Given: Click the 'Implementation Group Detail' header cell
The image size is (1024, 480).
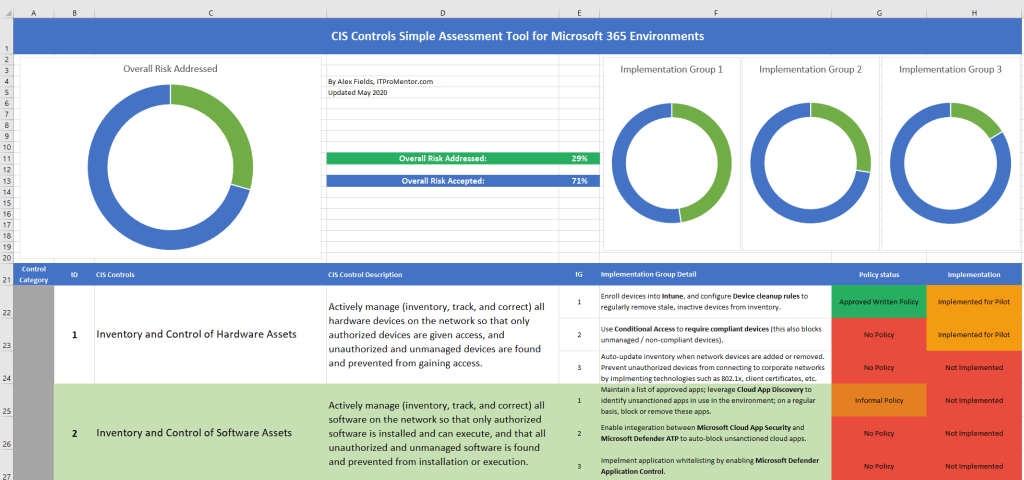Looking at the screenshot, I should (716, 274).
